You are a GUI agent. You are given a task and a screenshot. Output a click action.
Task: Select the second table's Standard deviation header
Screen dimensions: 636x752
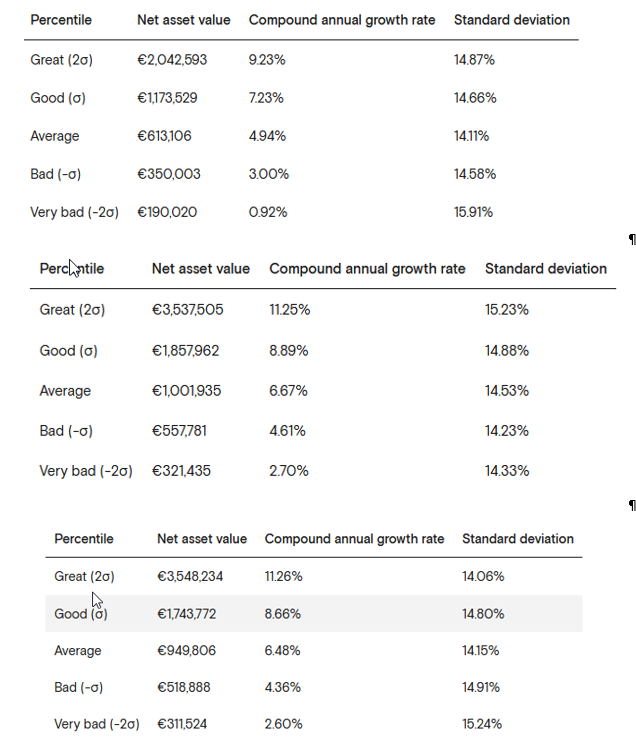[x=546, y=269]
